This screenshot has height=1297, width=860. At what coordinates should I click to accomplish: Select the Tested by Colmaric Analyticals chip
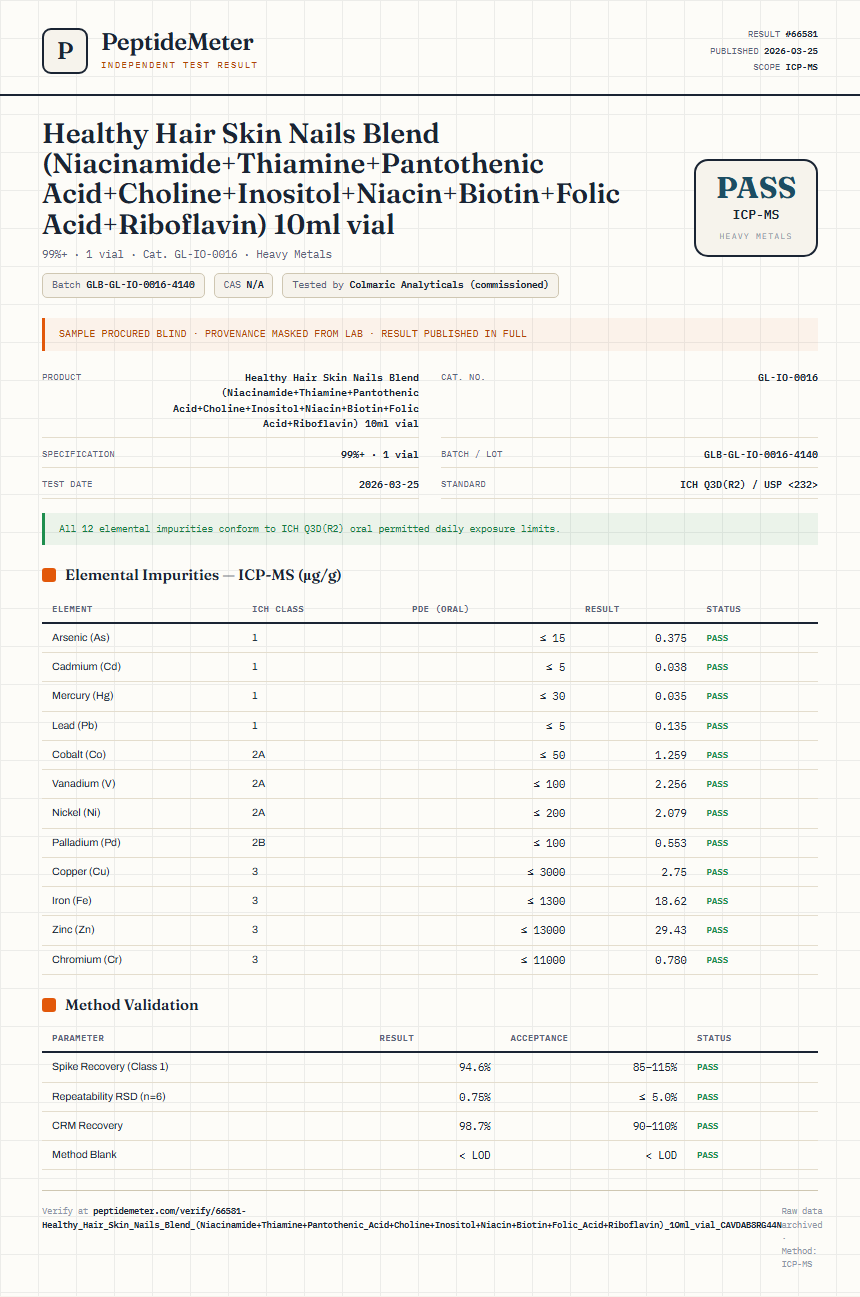pos(420,285)
